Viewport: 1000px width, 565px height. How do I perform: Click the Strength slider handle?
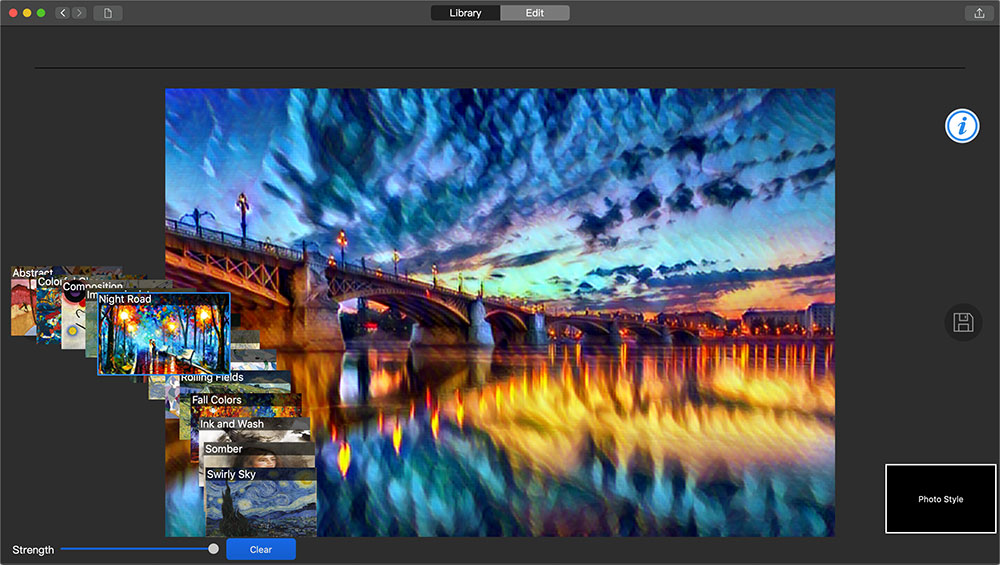(x=214, y=548)
